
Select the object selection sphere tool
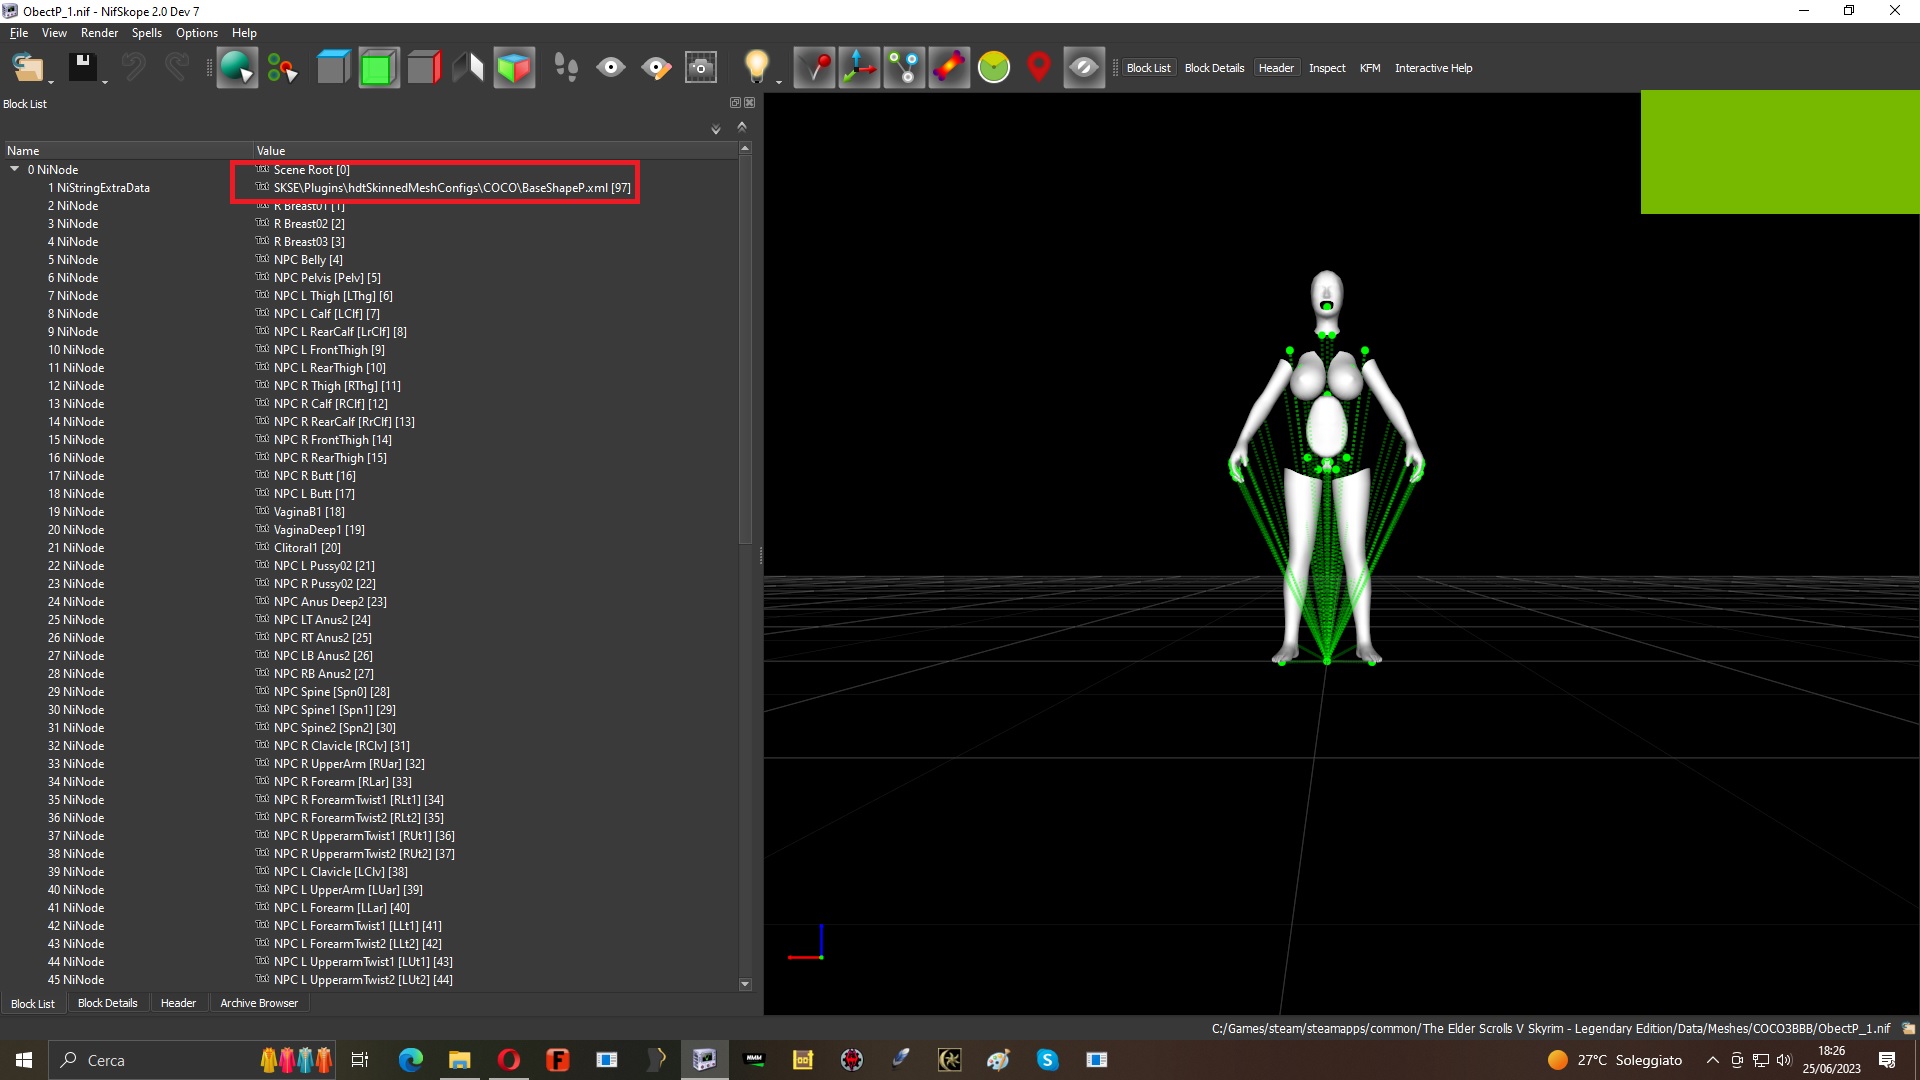click(237, 68)
